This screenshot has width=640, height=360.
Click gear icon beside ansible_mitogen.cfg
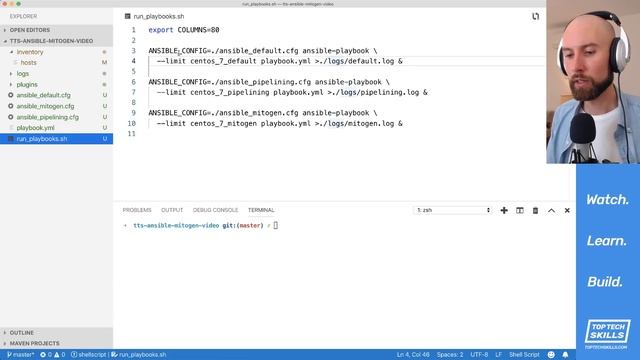coord(11,106)
